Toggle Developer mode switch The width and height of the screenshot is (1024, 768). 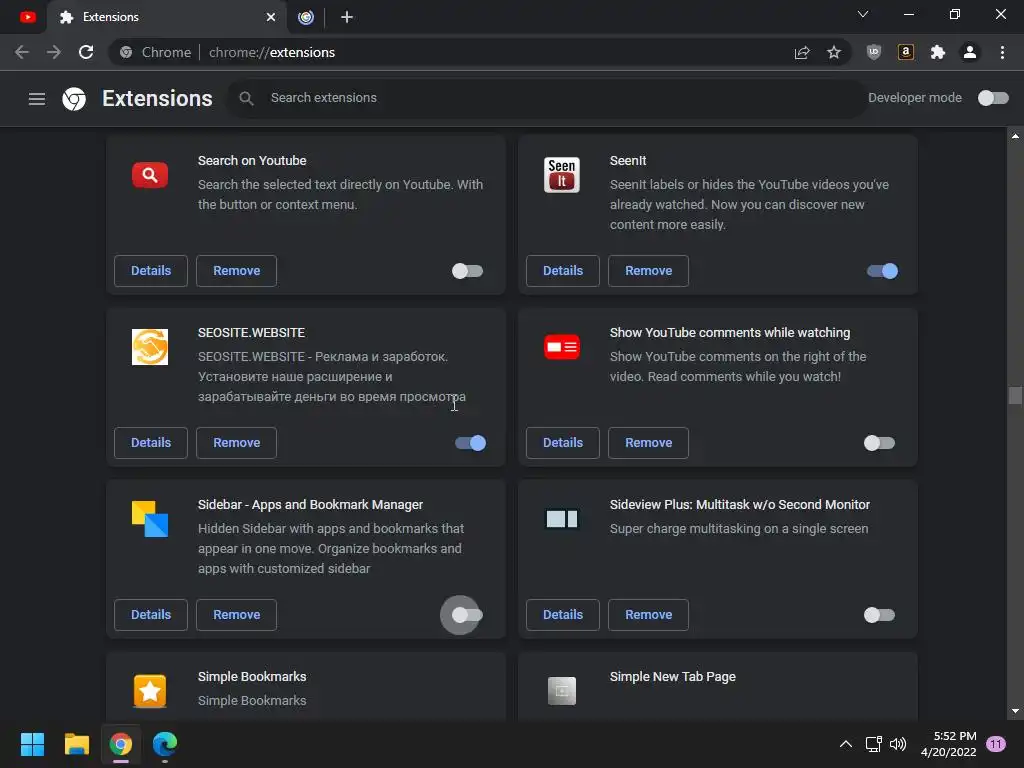point(993,98)
